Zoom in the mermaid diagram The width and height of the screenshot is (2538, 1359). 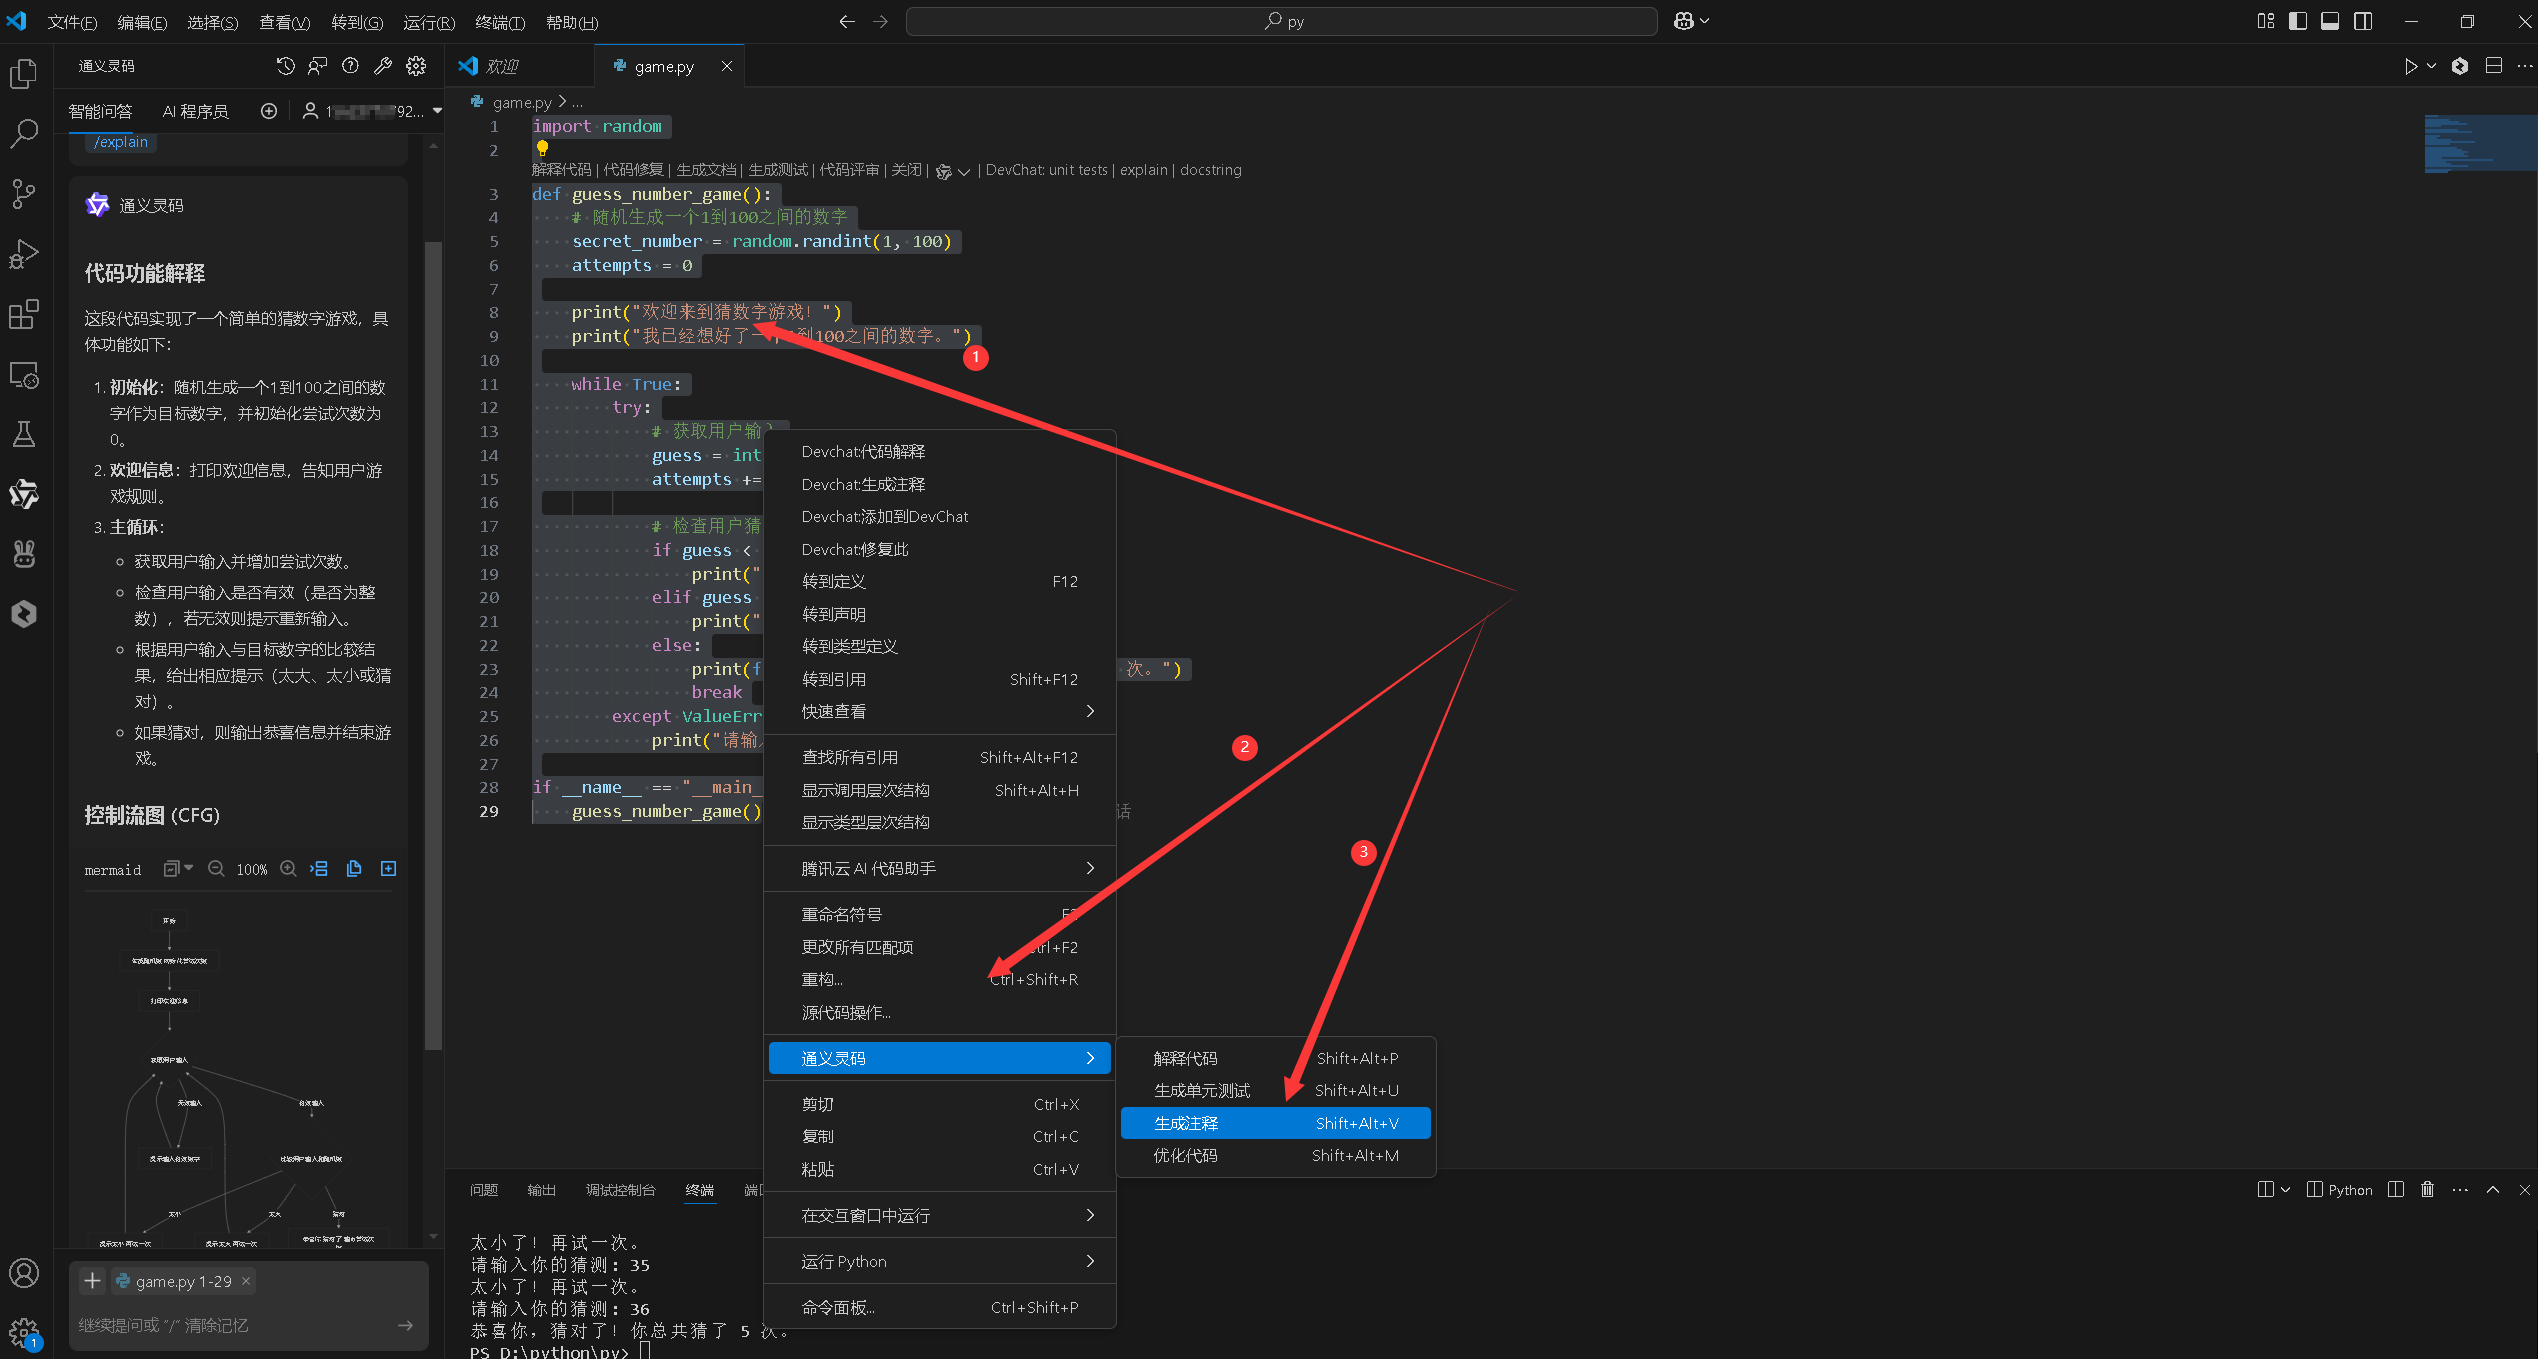coord(288,869)
